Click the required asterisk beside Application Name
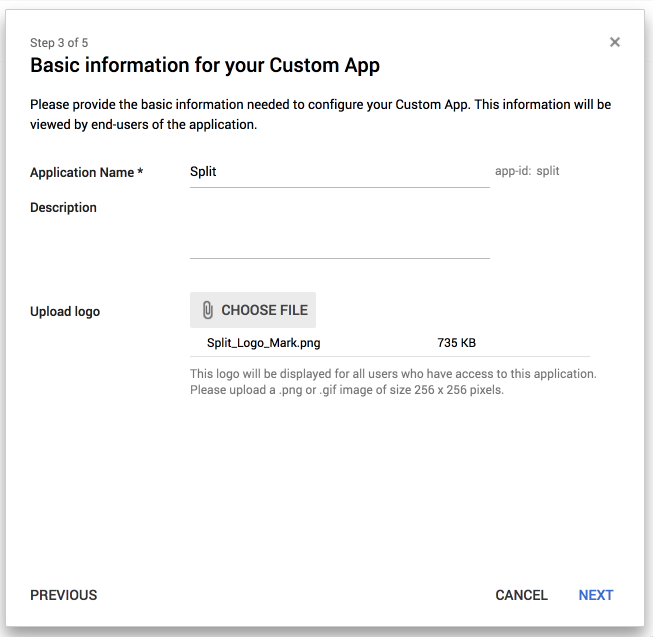Screen dimensions: 653x637 click(x=140, y=172)
